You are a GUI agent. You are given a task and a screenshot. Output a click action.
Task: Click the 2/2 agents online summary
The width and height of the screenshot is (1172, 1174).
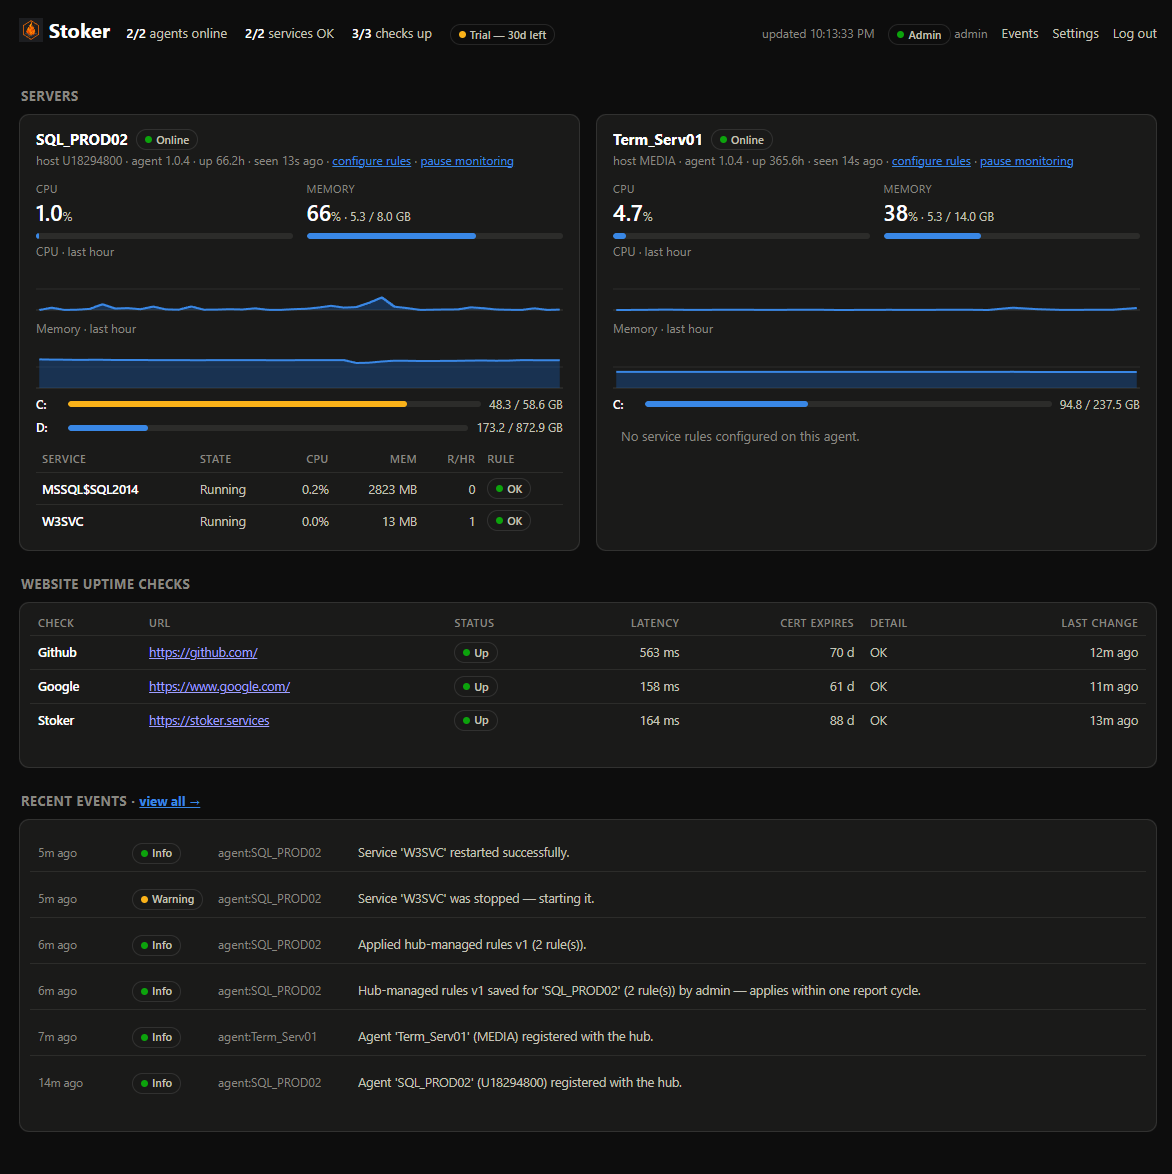[177, 34]
